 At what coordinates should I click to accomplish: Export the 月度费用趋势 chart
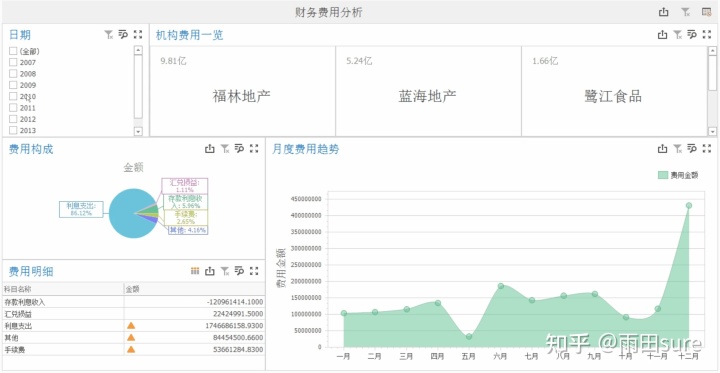[662, 148]
